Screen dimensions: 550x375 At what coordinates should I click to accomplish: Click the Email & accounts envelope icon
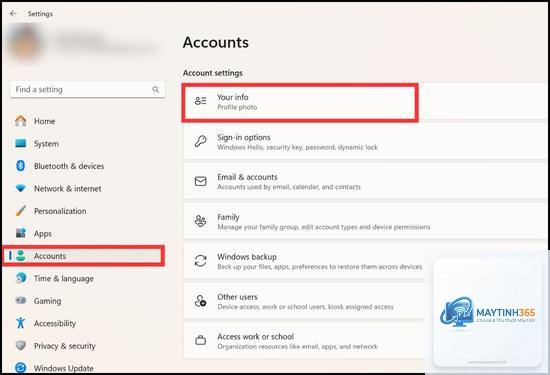coord(201,181)
